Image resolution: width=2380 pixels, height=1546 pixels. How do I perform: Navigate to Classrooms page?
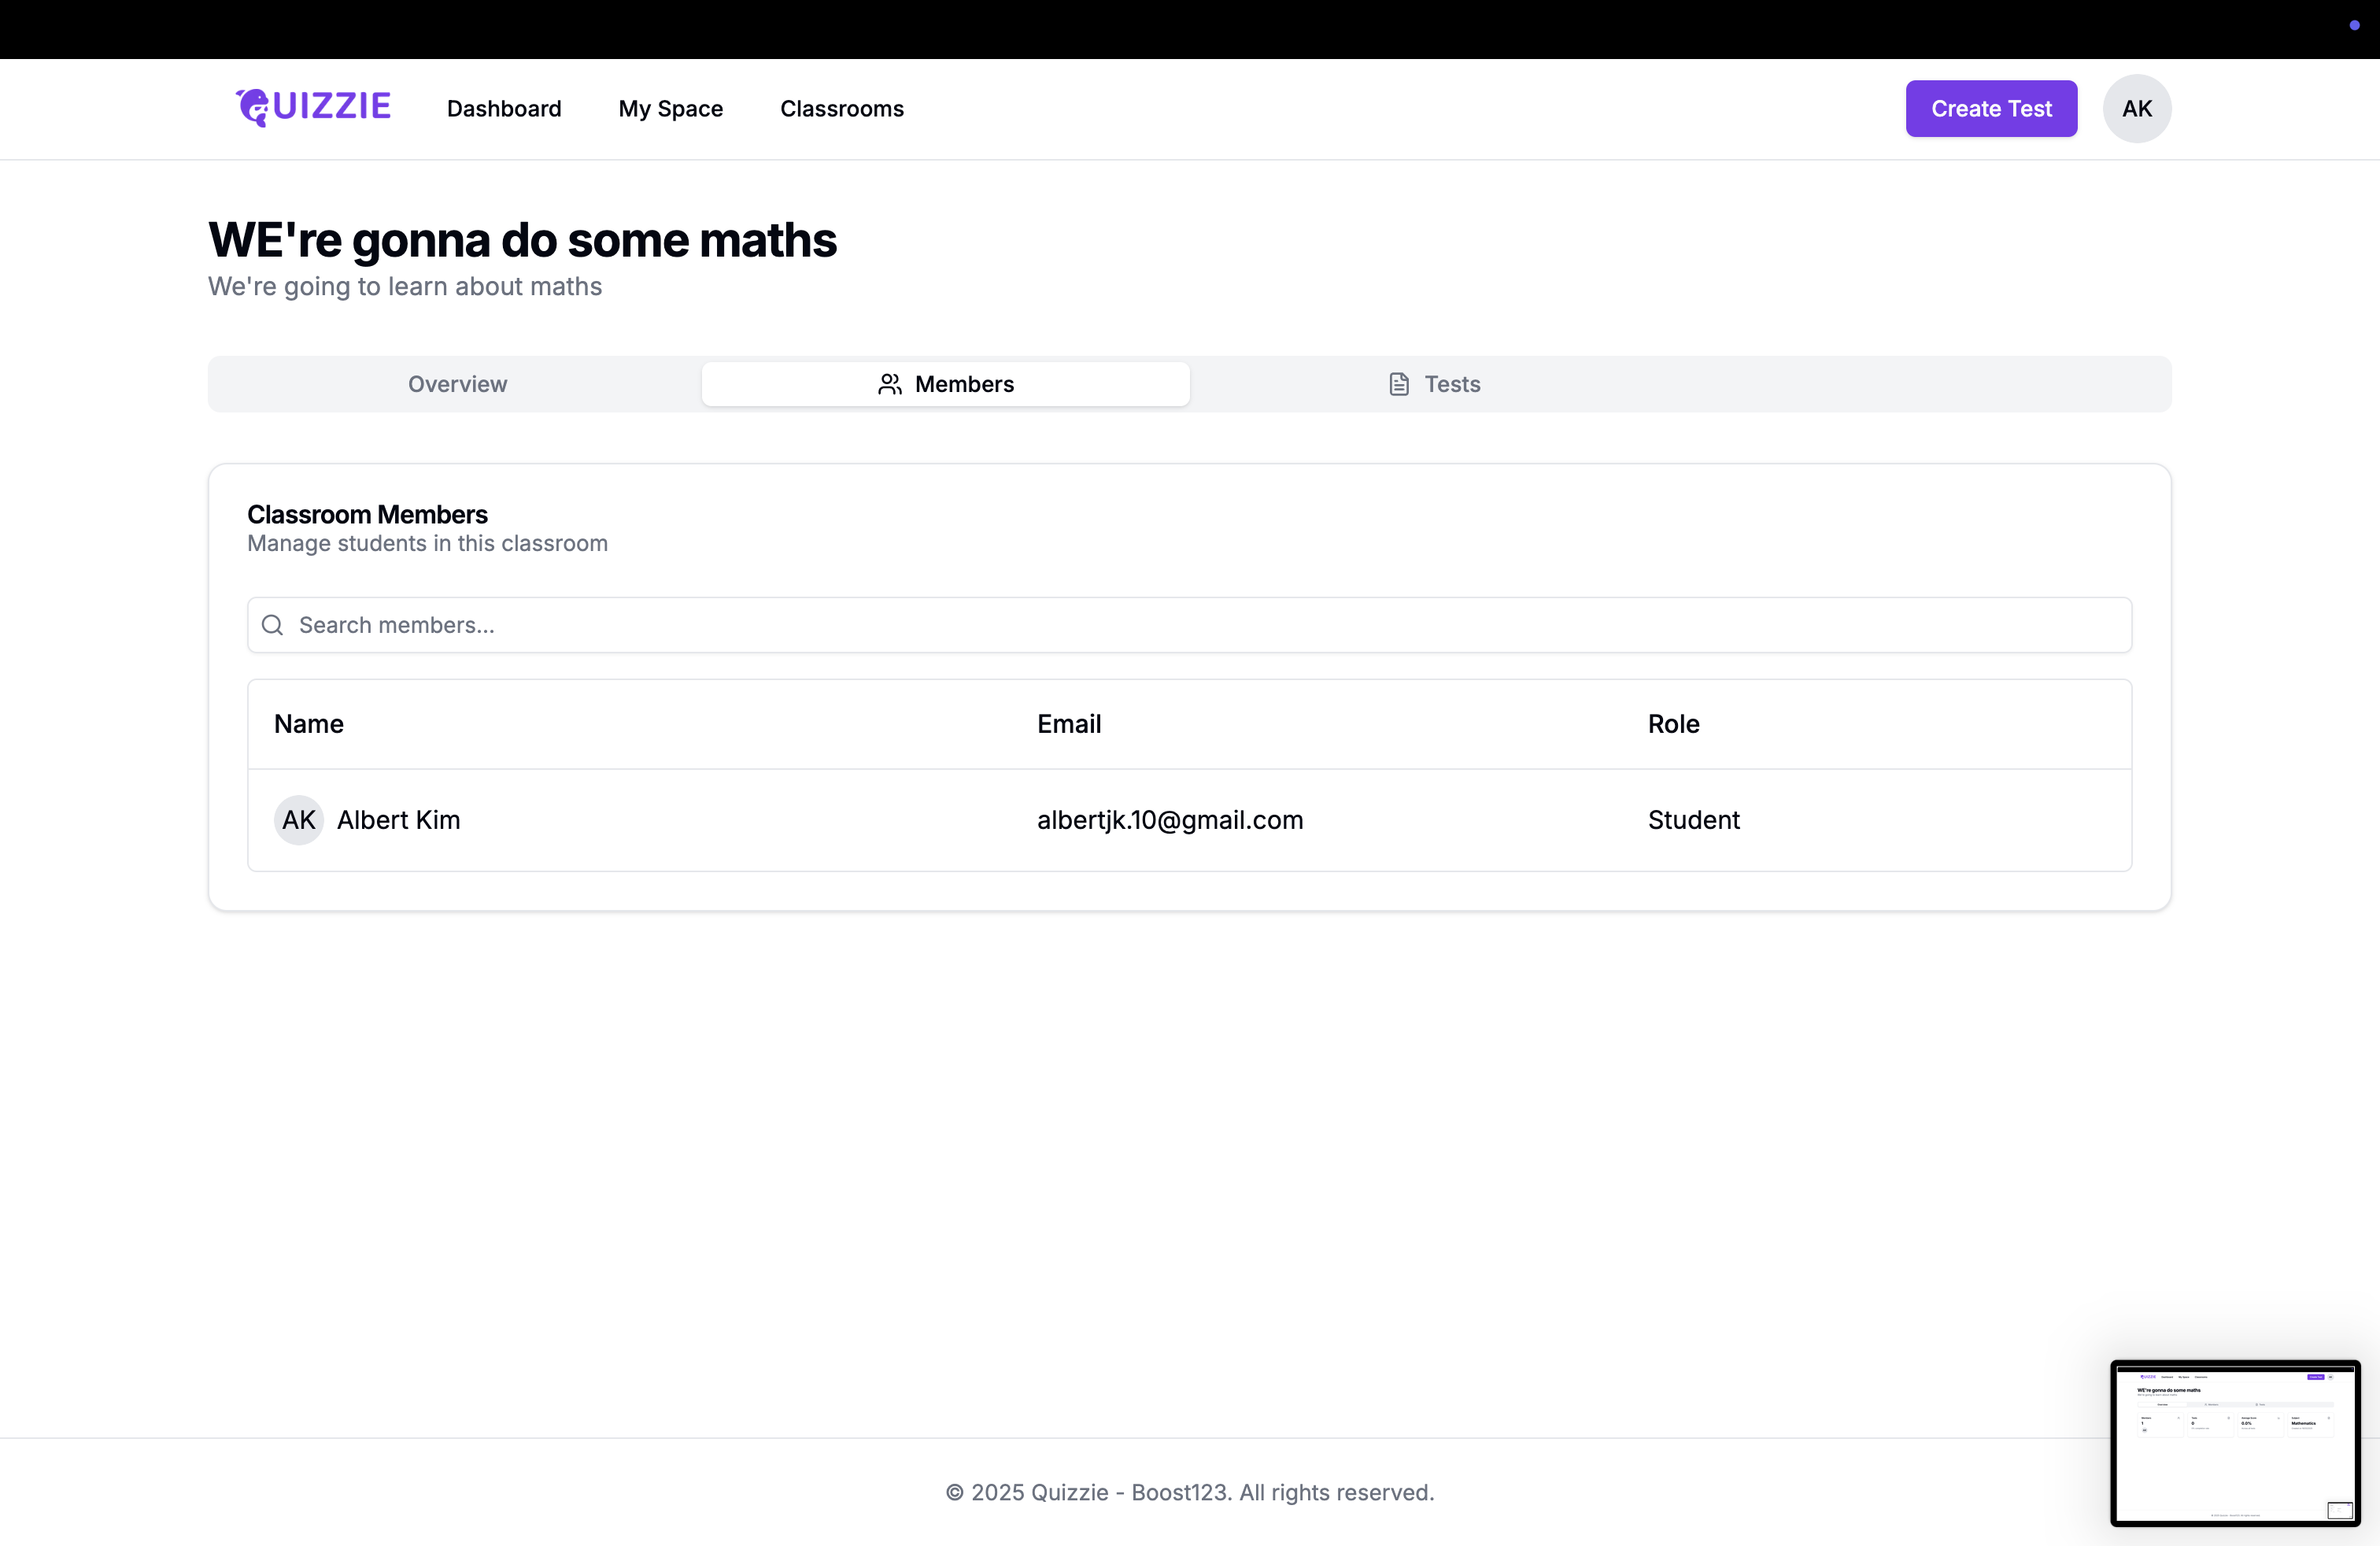pyautogui.click(x=841, y=108)
